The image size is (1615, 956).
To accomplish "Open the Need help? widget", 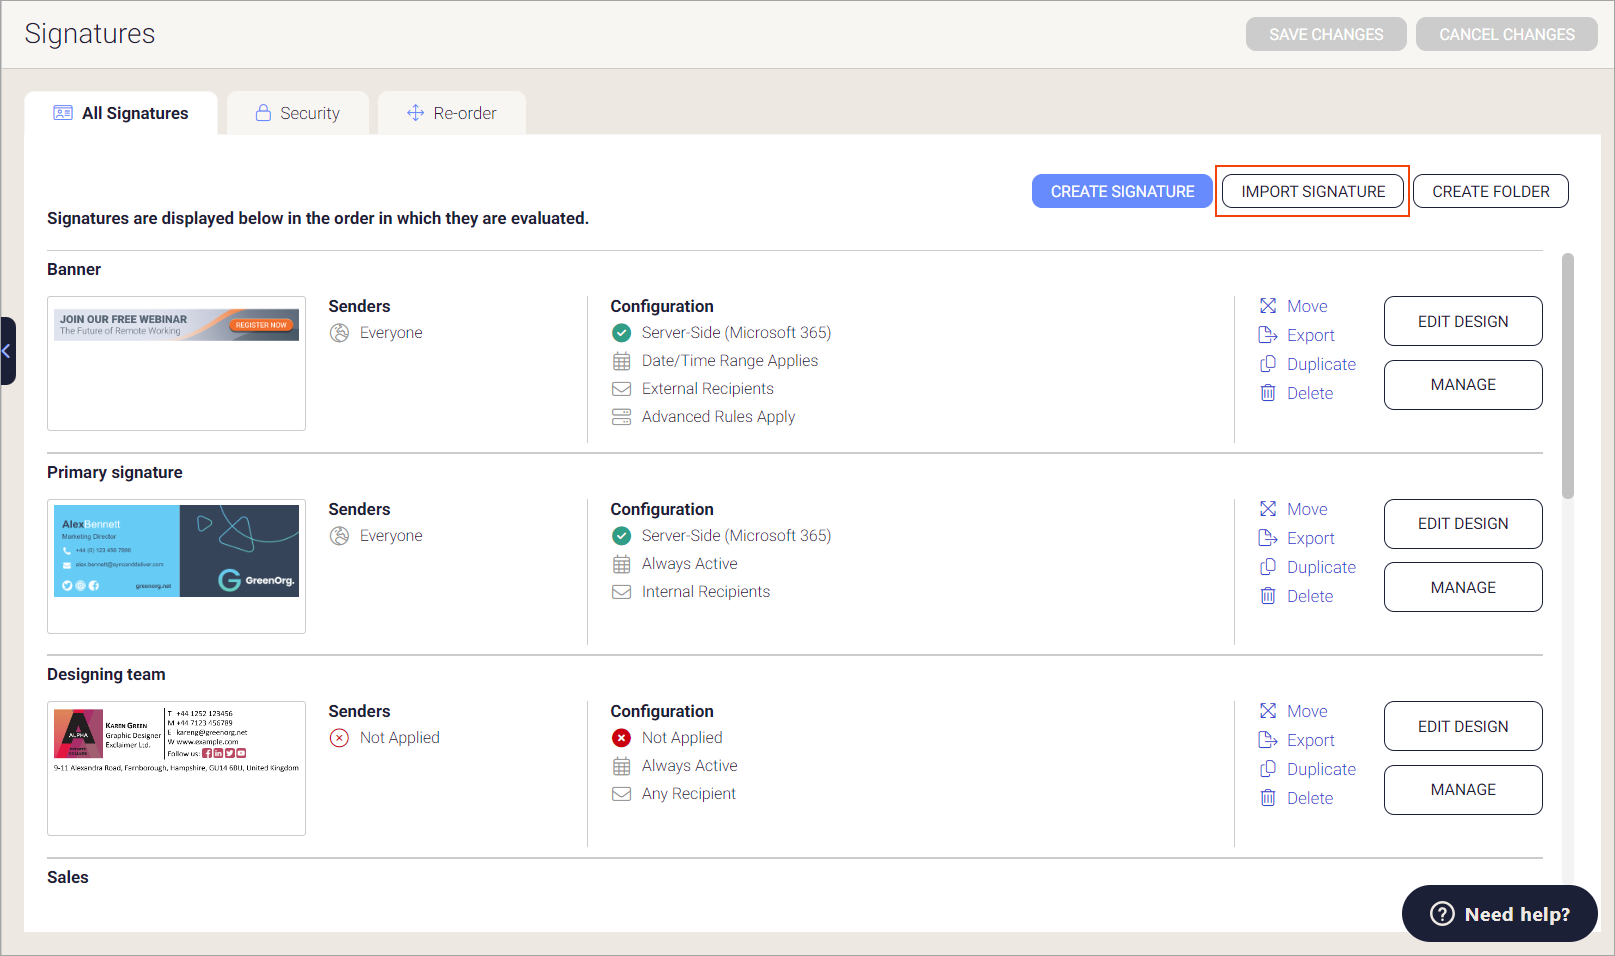I will coord(1499,914).
